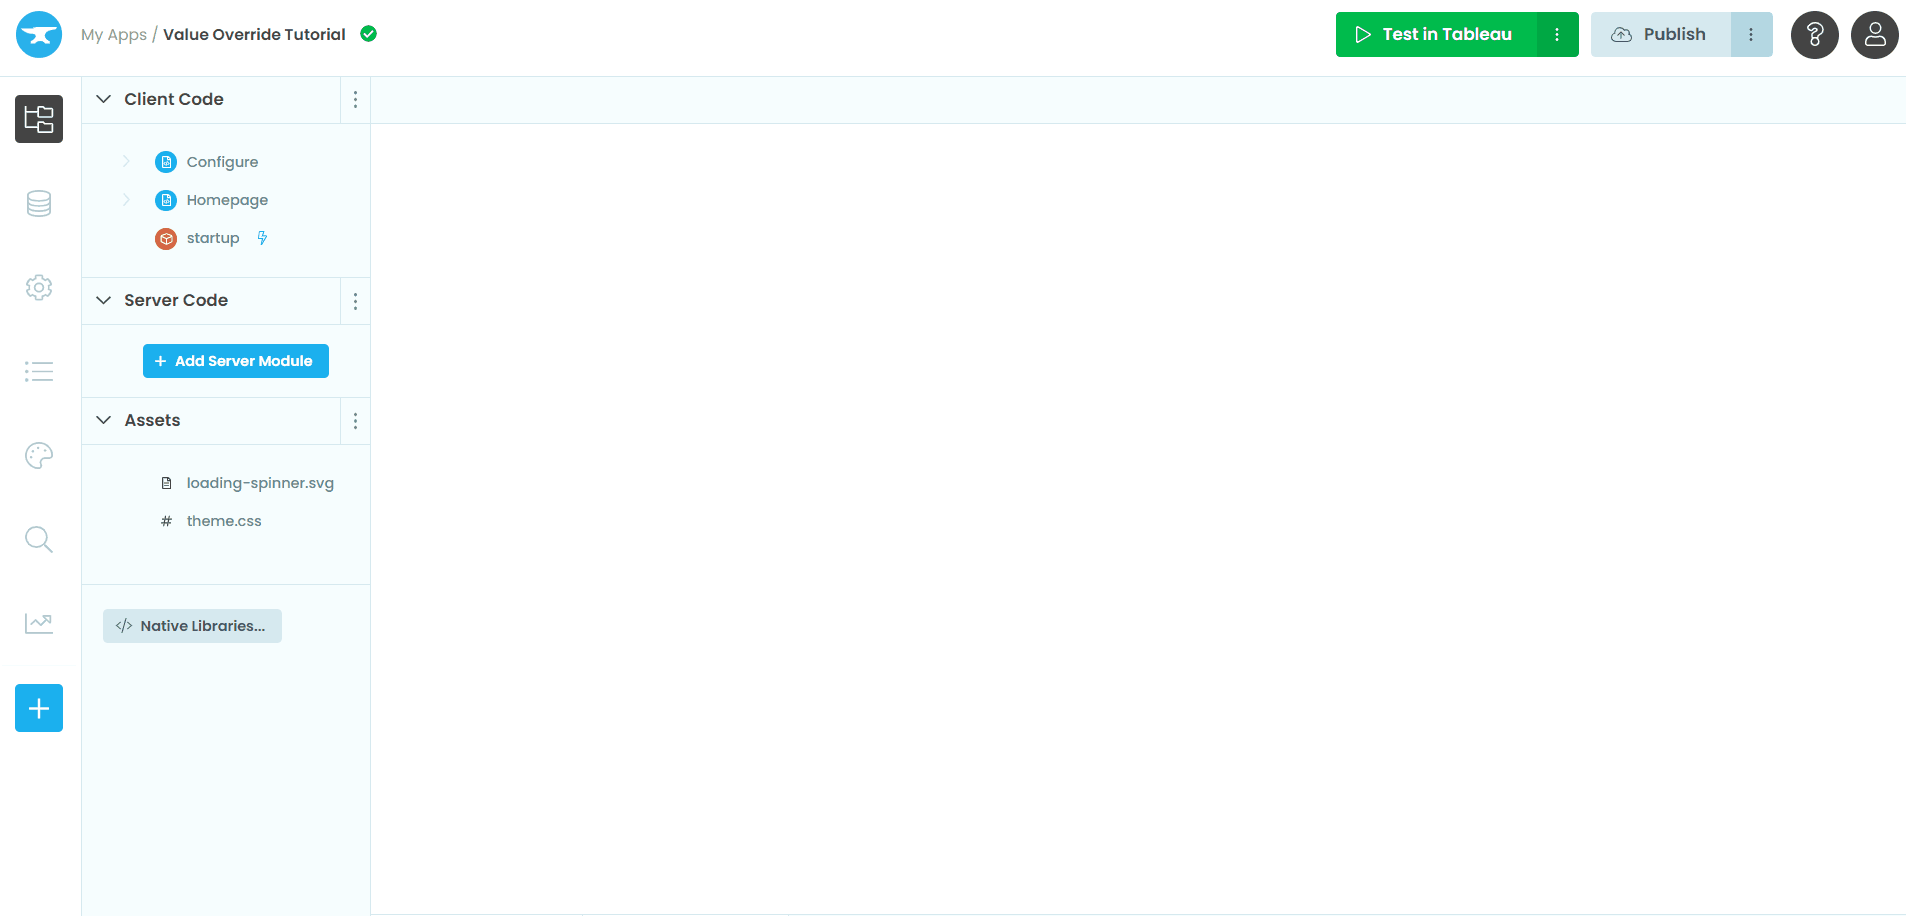The width and height of the screenshot is (1906, 916).
Task: Open the app structure panel in the sidebar
Action: (x=38, y=119)
